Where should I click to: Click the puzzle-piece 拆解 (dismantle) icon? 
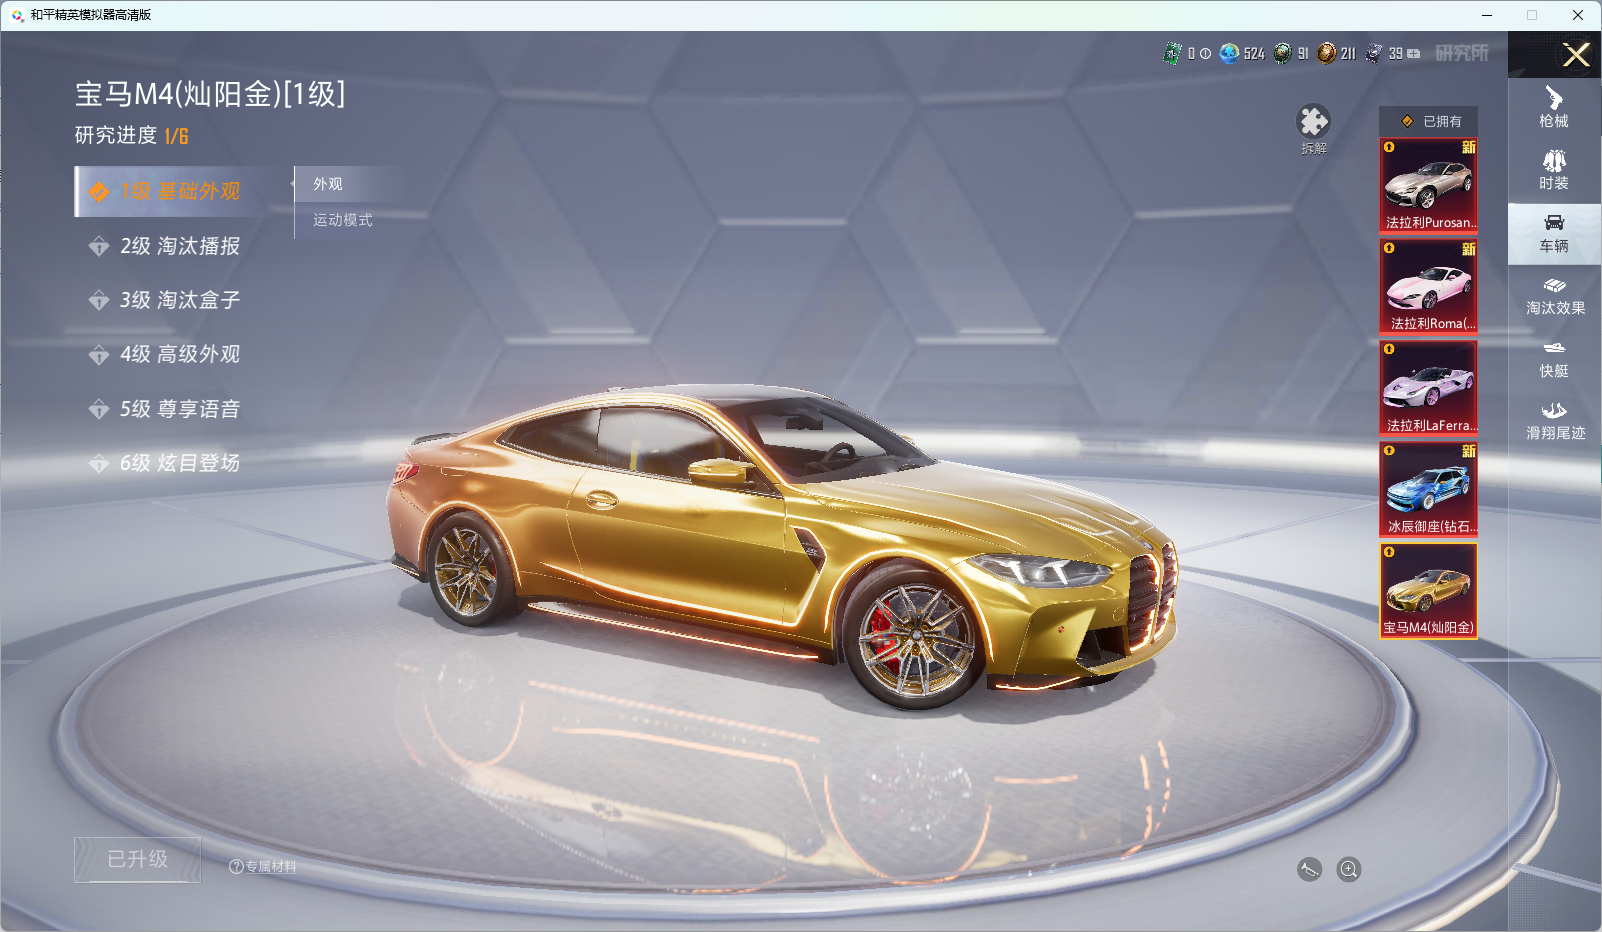1313,123
